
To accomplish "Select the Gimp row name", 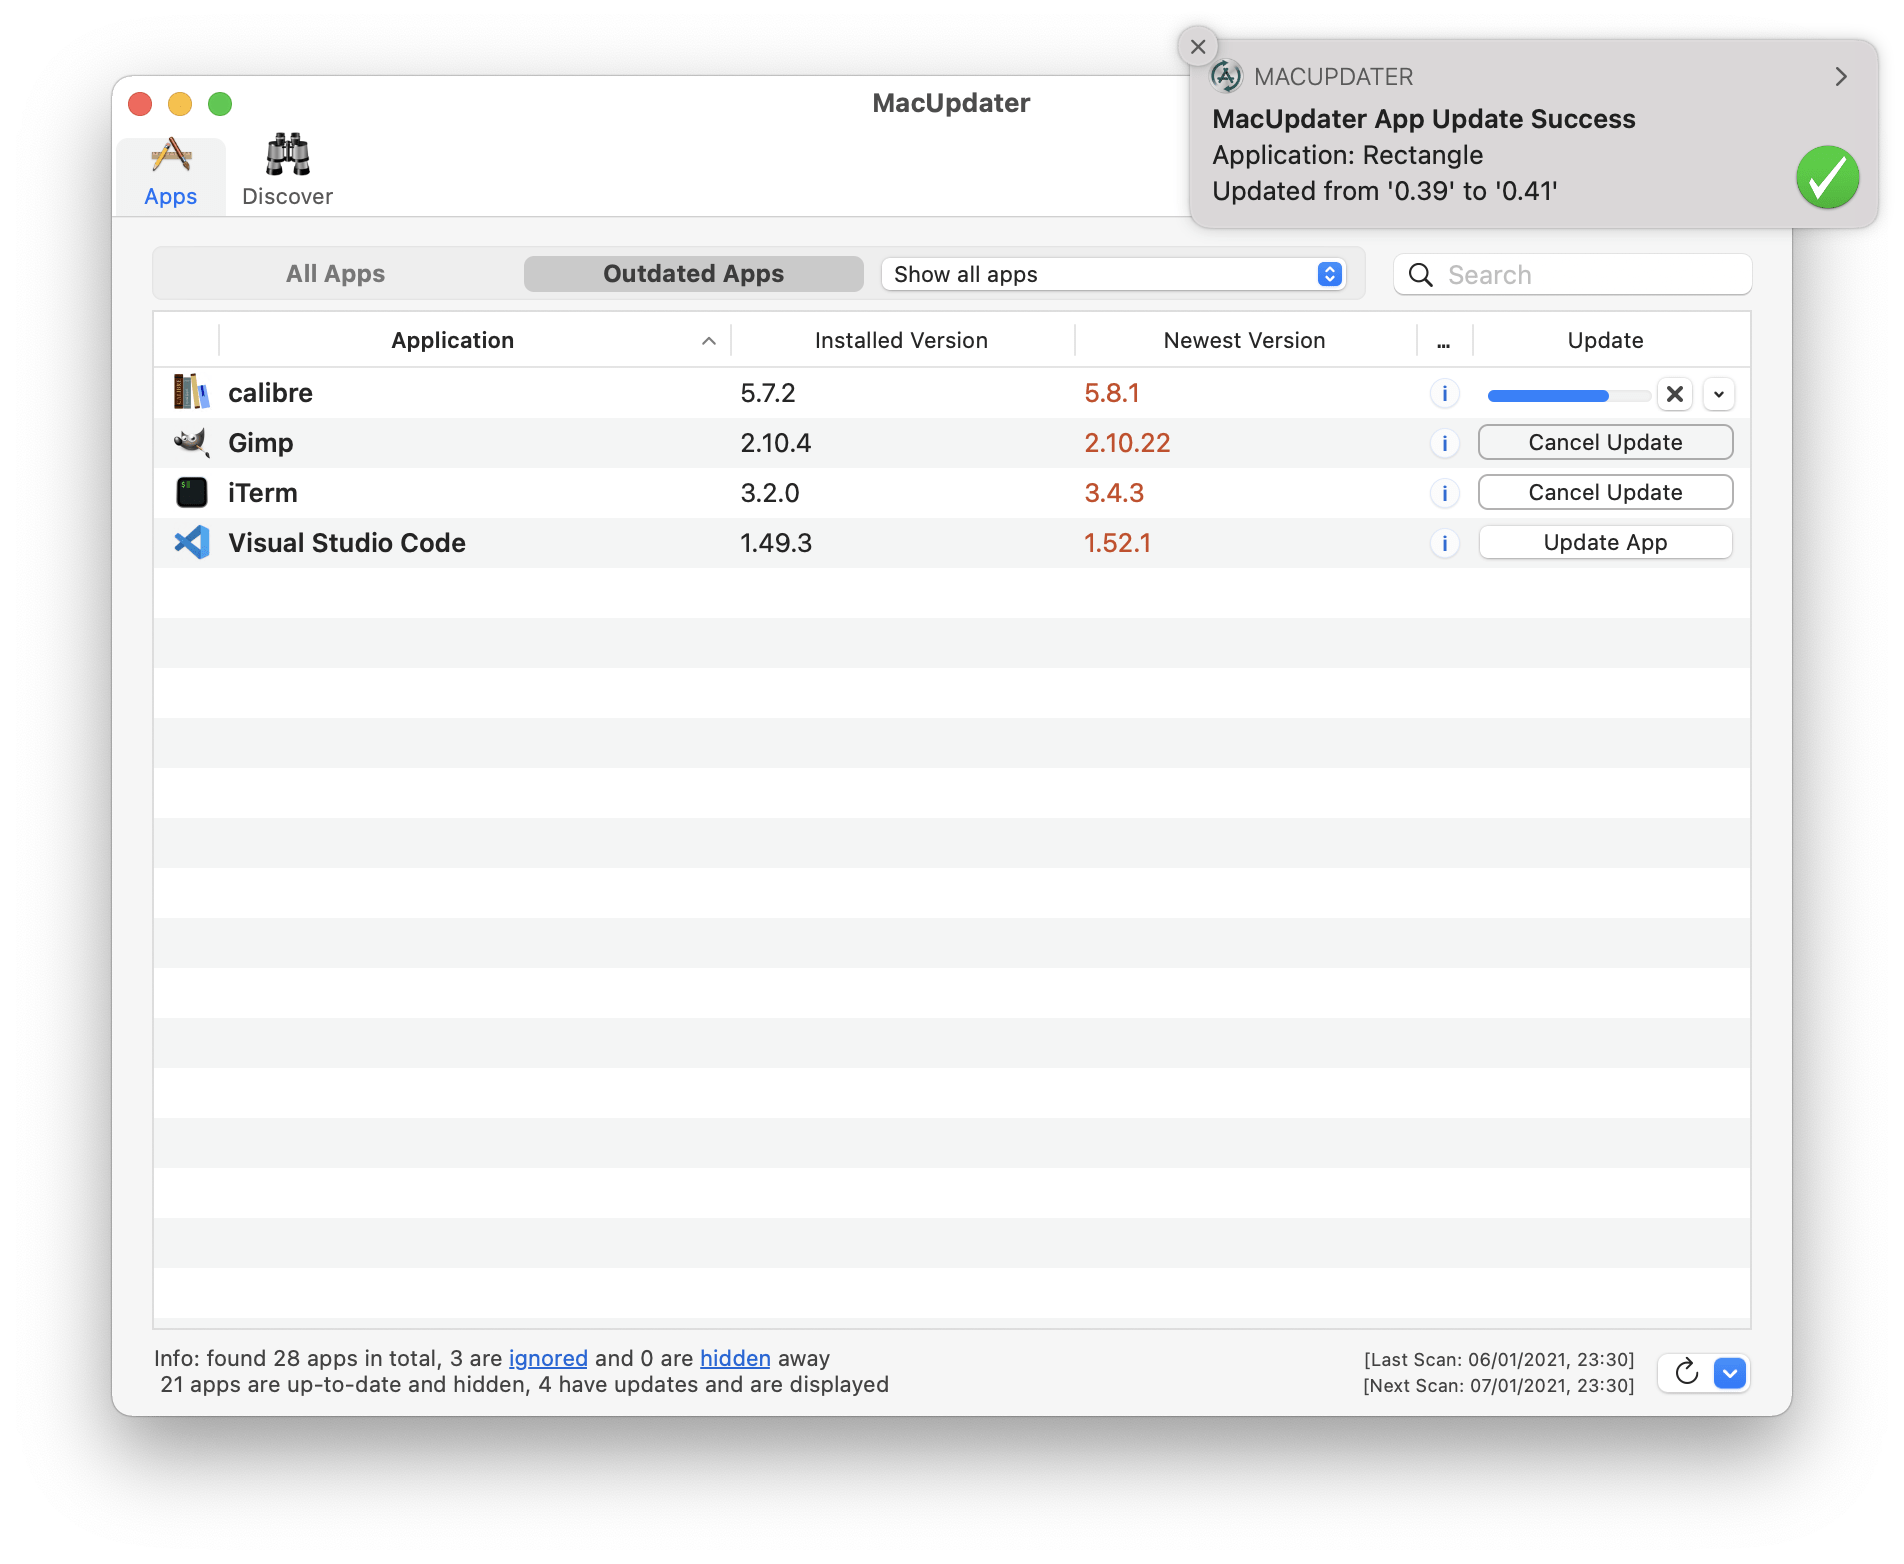I will pyautogui.click(x=261, y=443).
